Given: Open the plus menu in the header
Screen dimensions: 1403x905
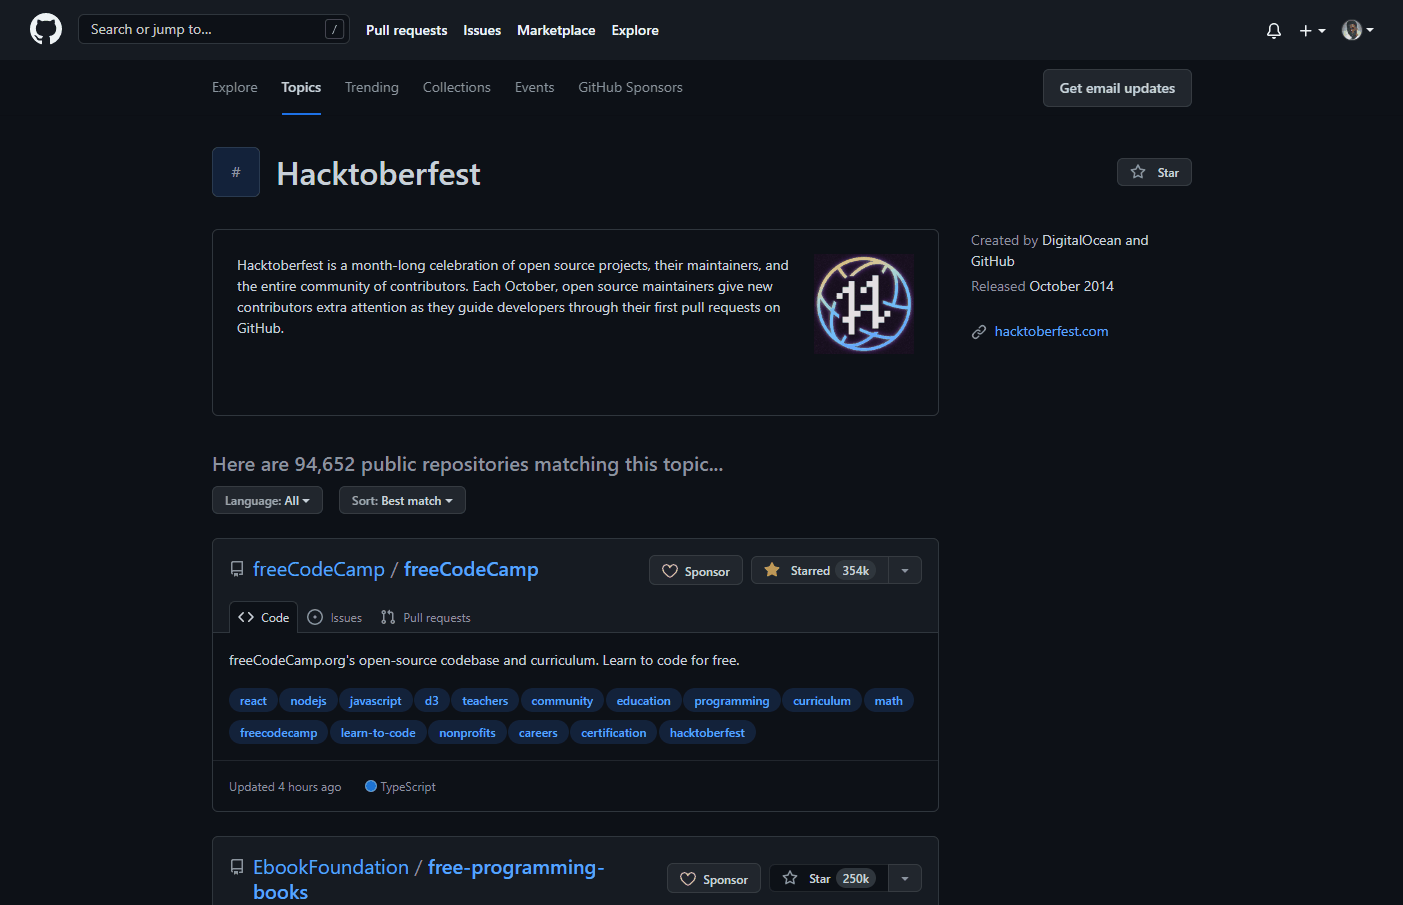Looking at the screenshot, I should click(x=1311, y=30).
